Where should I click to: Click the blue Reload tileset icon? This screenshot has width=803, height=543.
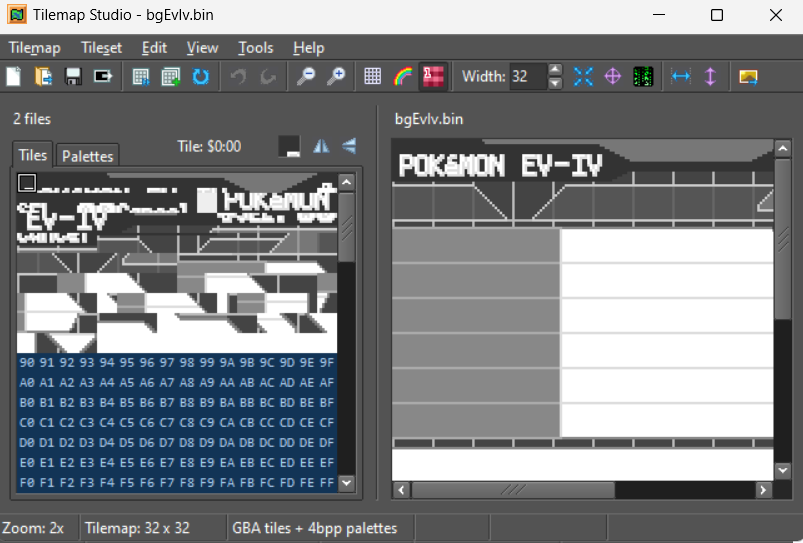coord(201,76)
